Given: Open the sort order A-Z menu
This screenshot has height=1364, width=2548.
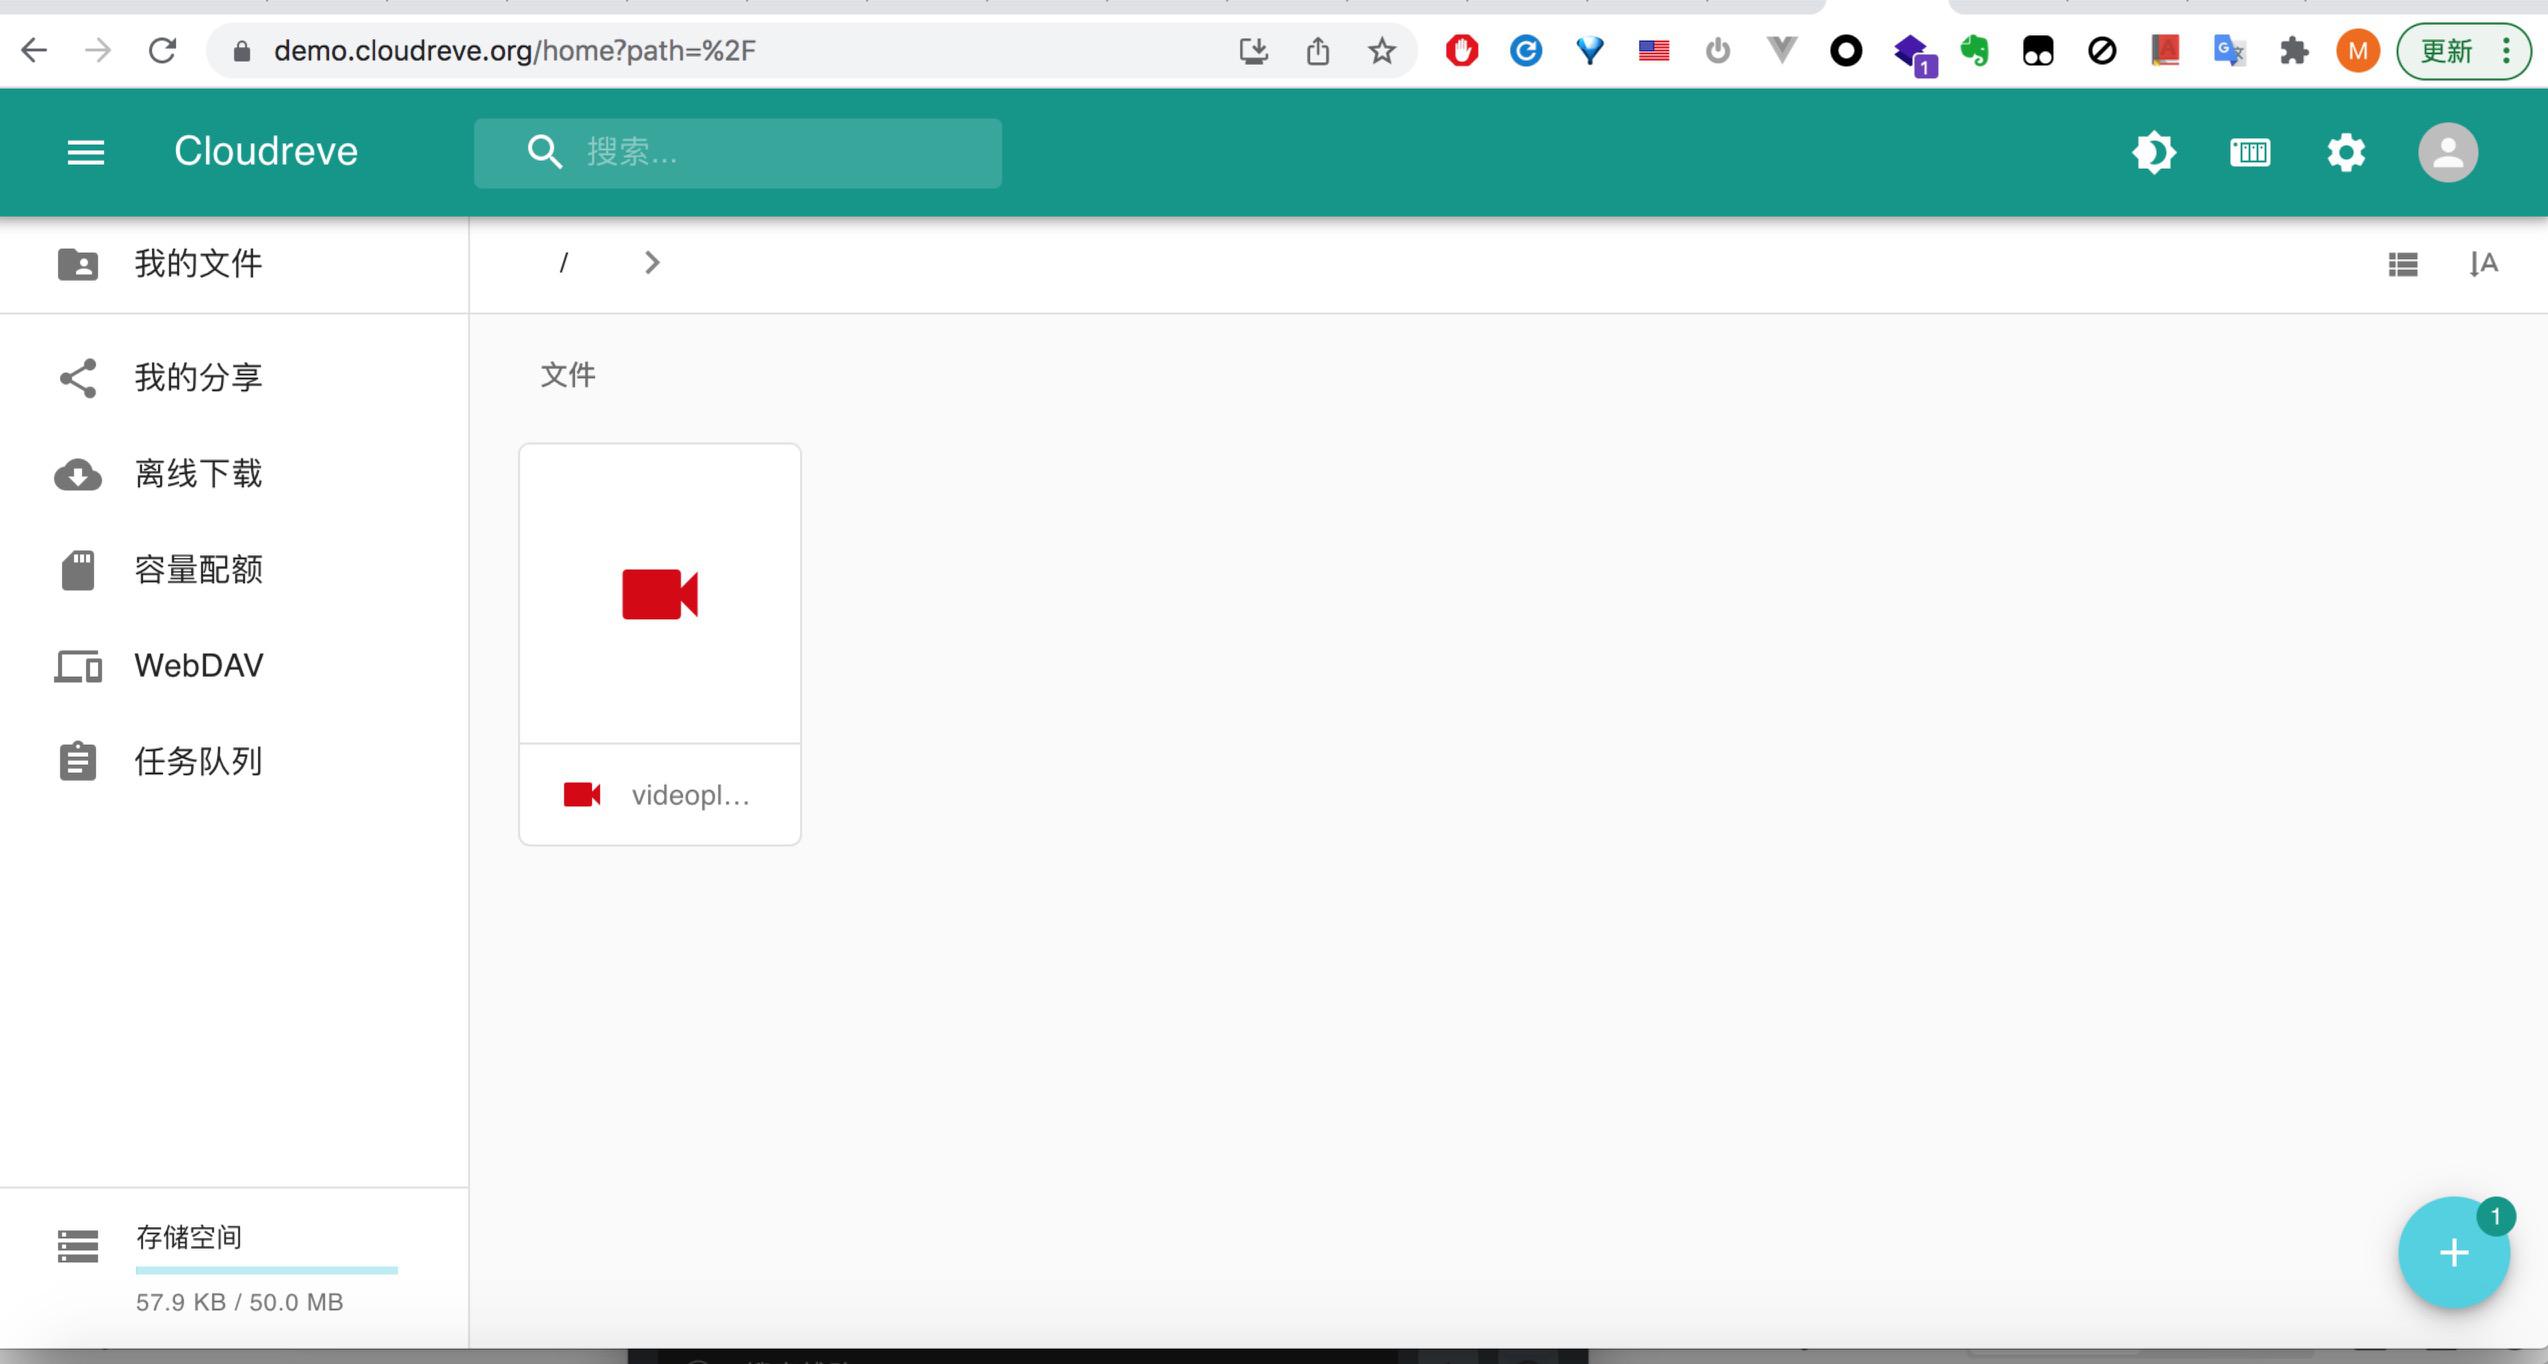Looking at the screenshot, I should click(x=2483, y=264).
